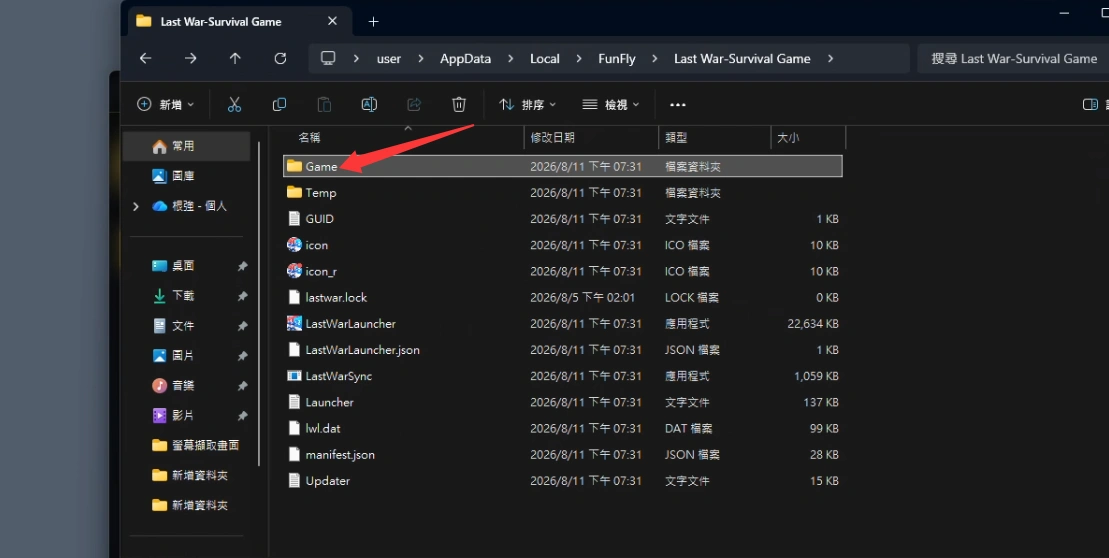Sort by 大小 column header
Viewport: 1109px width, 558px height.
pos(808,138)
